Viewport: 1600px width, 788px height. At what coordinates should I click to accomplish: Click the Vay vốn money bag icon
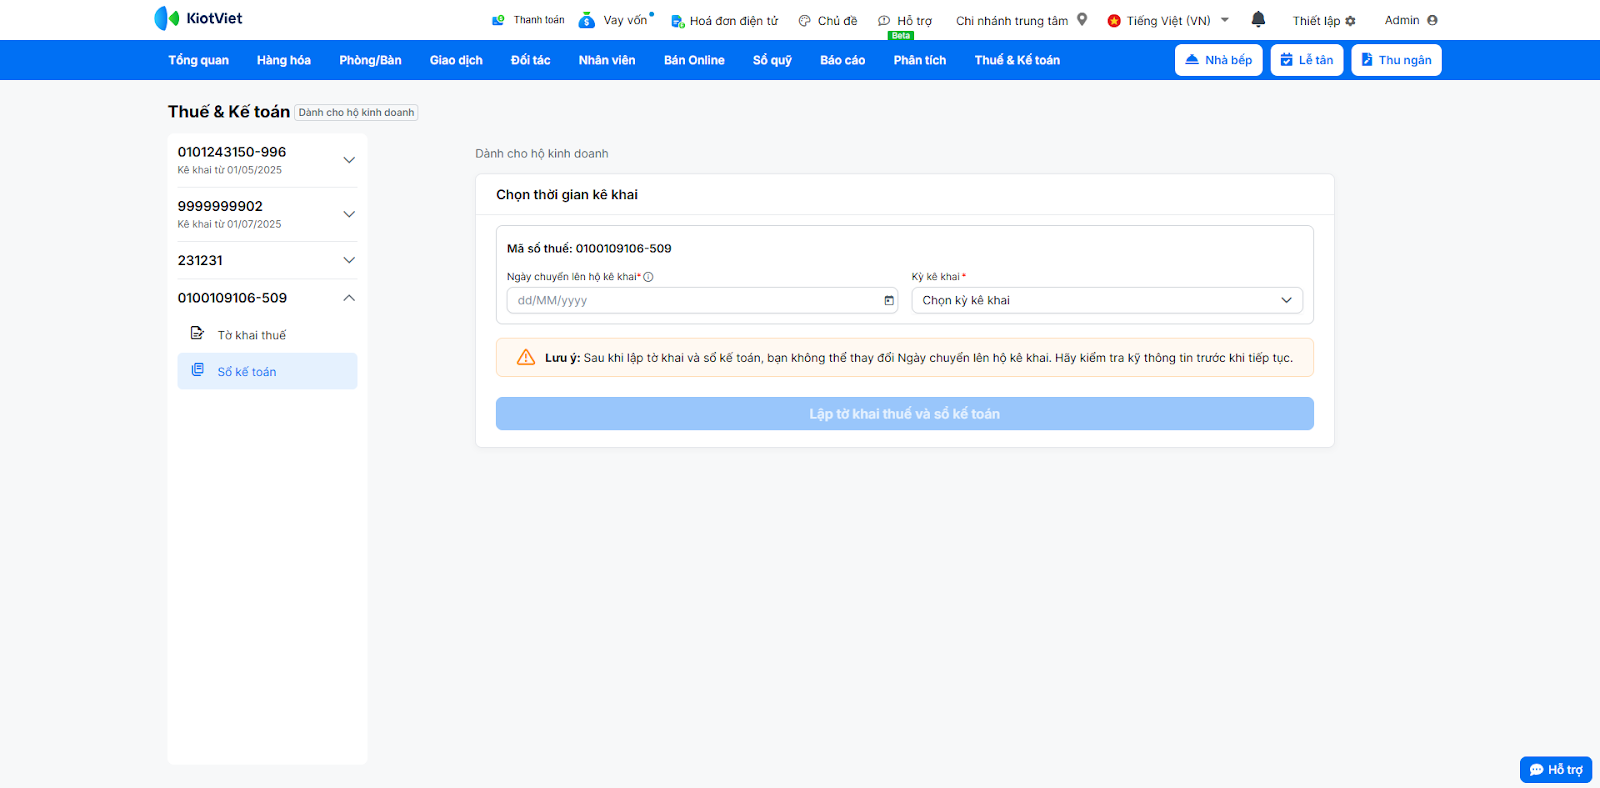[x=587, y=20]
